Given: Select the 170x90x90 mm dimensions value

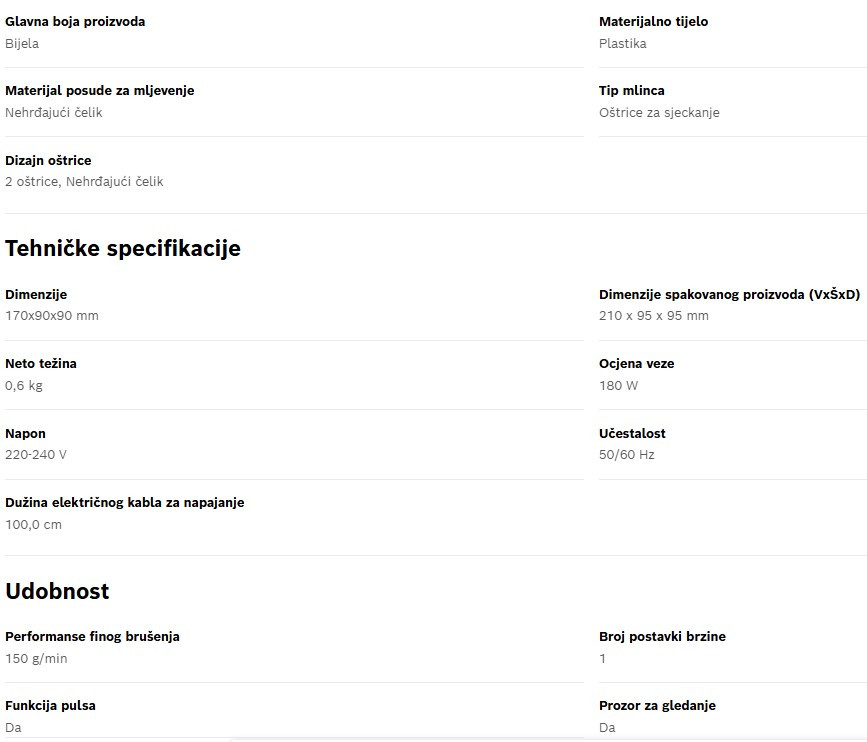Looking at the screenshot, I should [52, 316].
